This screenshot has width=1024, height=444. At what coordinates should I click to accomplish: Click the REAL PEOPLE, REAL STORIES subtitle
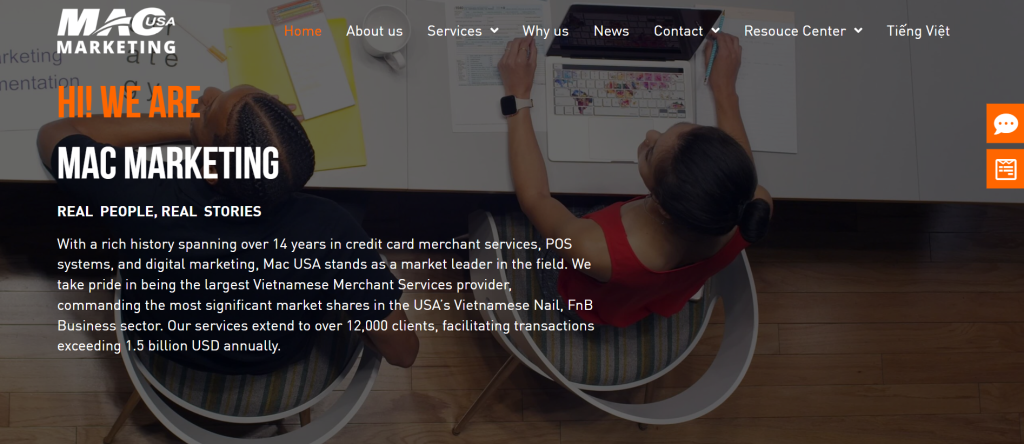tap(159, 212)
